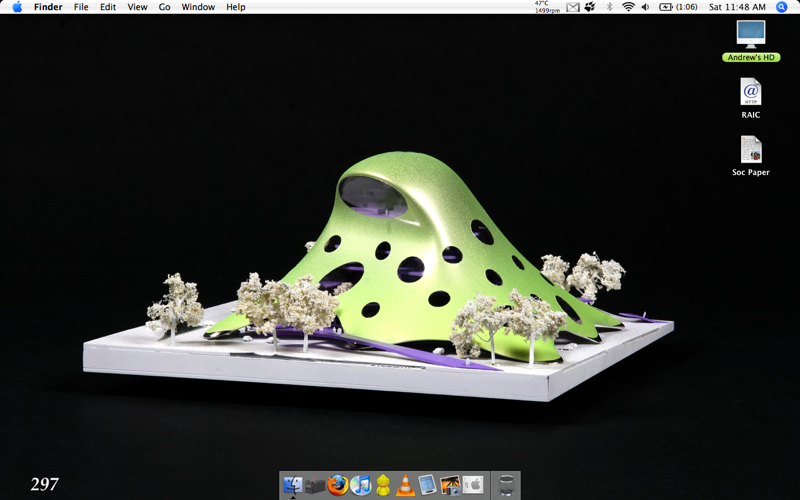The width and height of the screenshot is (800, 500).
Task: Open the yellow duck app in Dock
Action: click(383, 485)
